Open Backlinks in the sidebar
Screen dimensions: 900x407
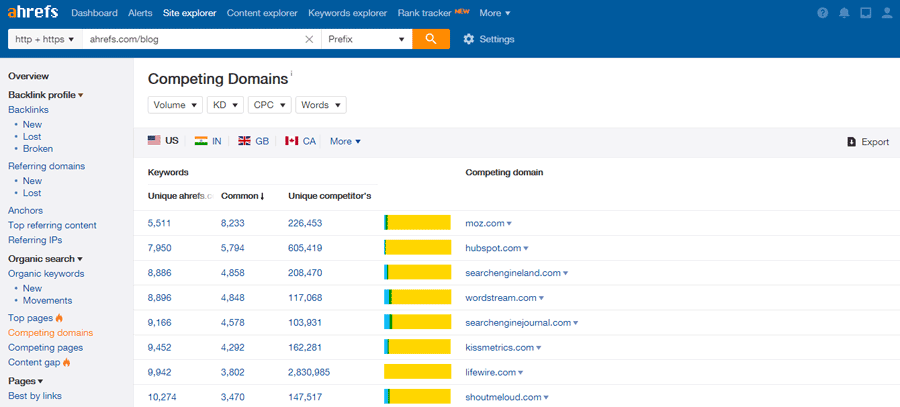(28, 110)
